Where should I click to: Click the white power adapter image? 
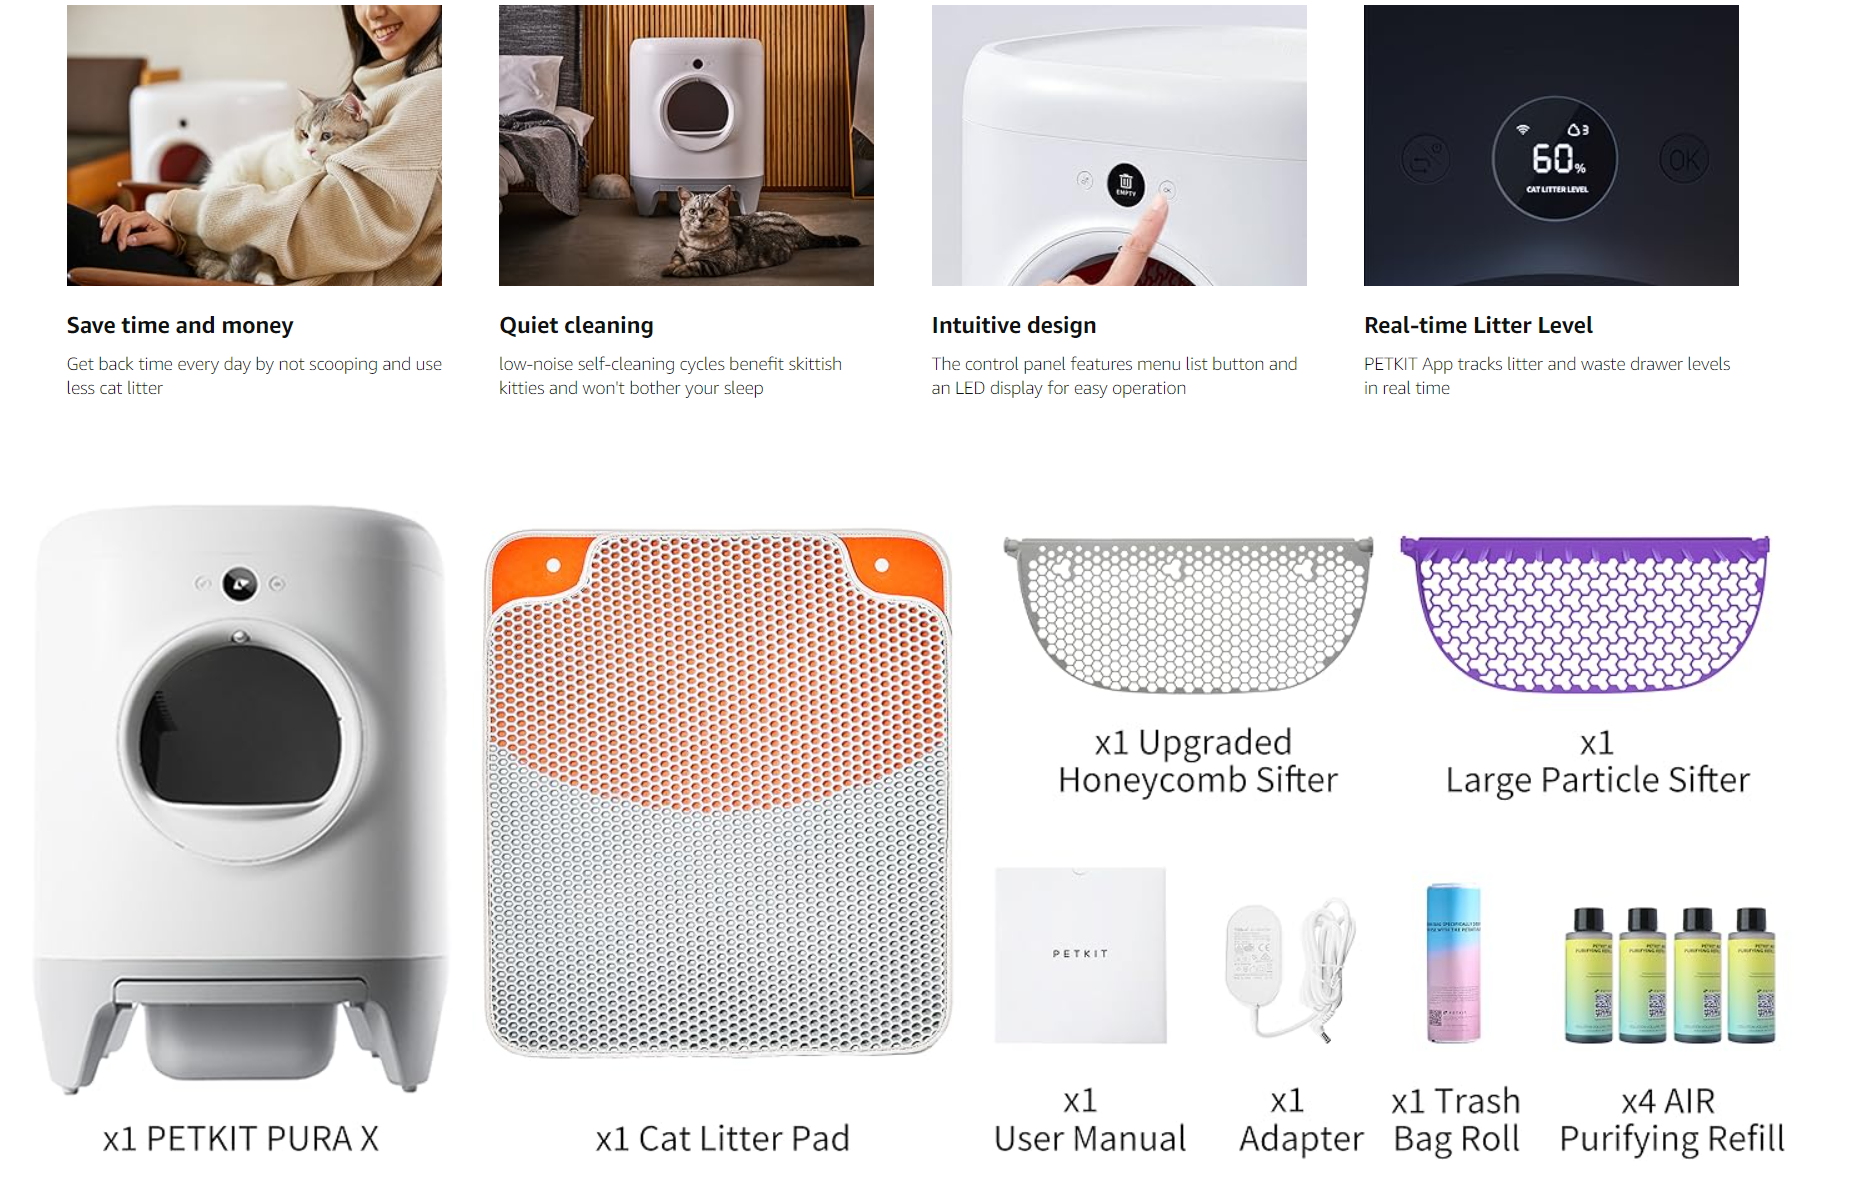click(1290, 970)
